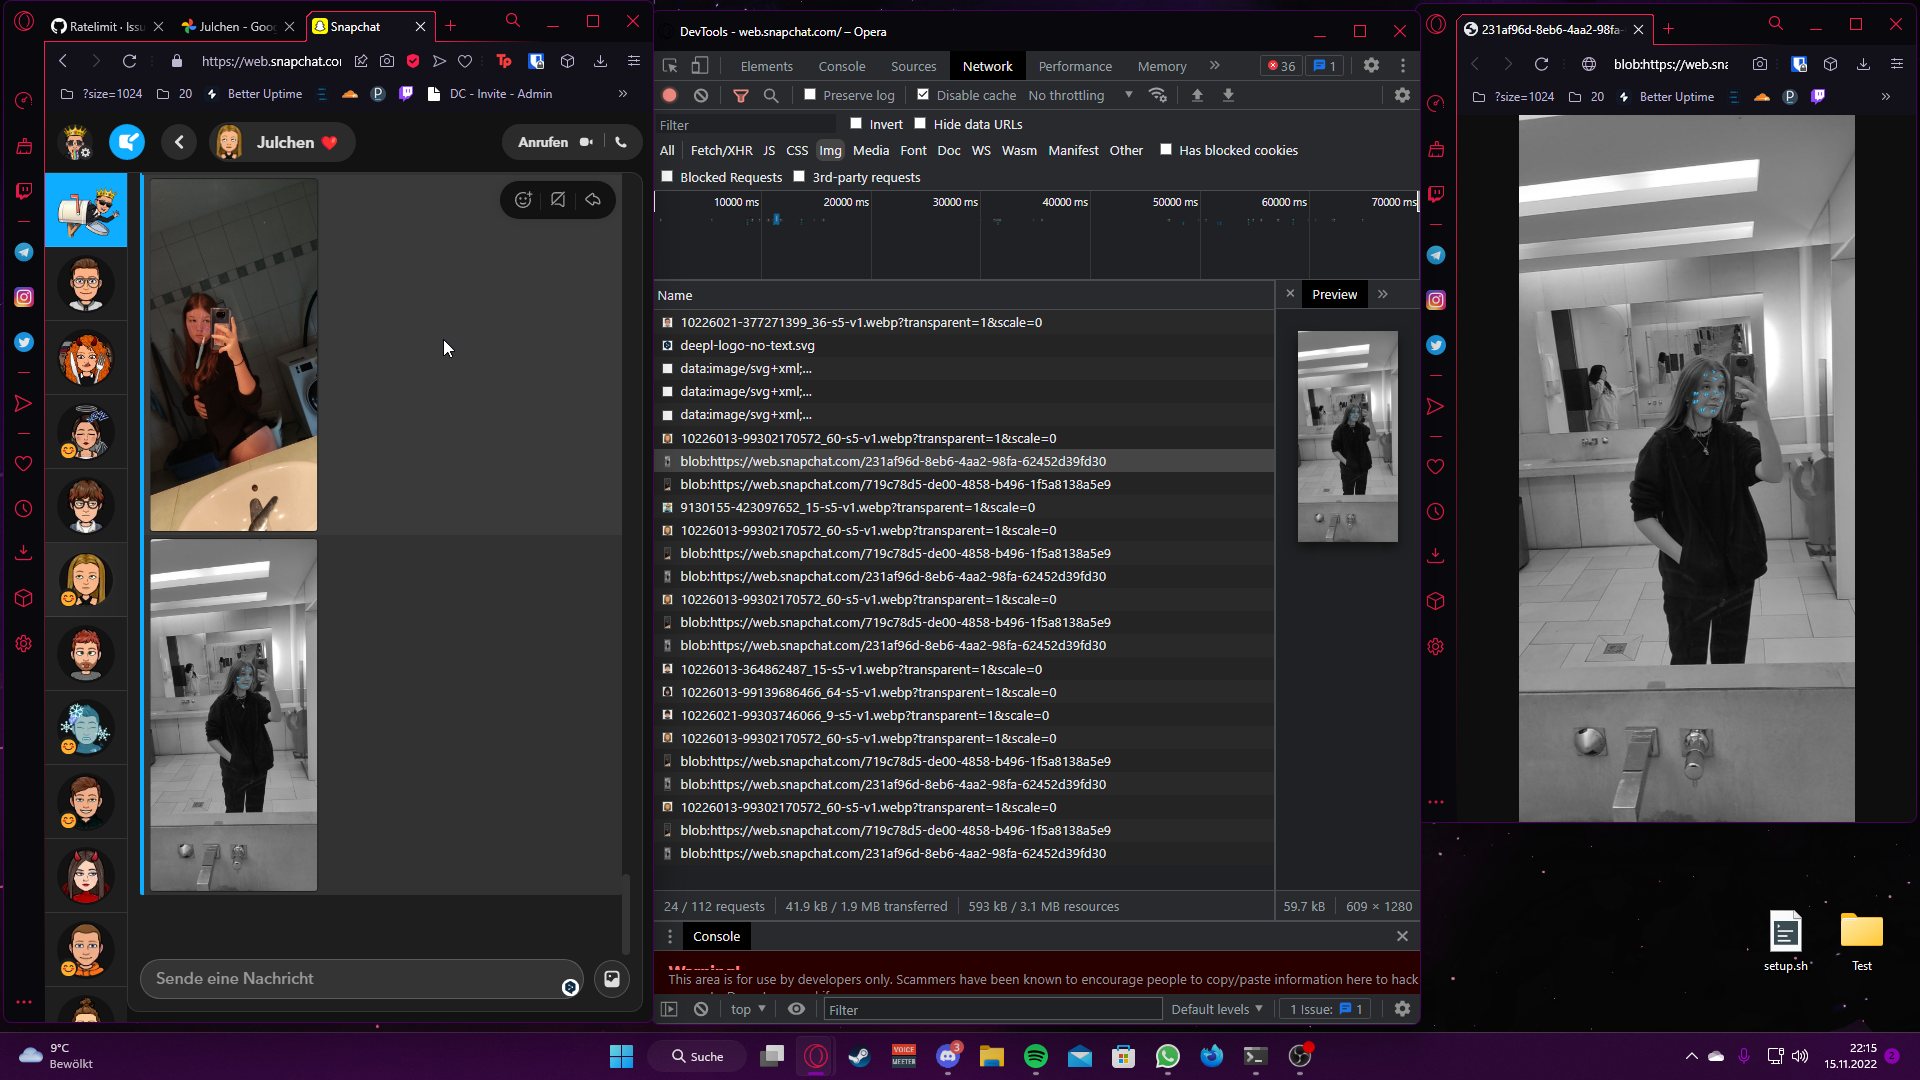Start a voice call with Julchen

(x=621, y=142)
